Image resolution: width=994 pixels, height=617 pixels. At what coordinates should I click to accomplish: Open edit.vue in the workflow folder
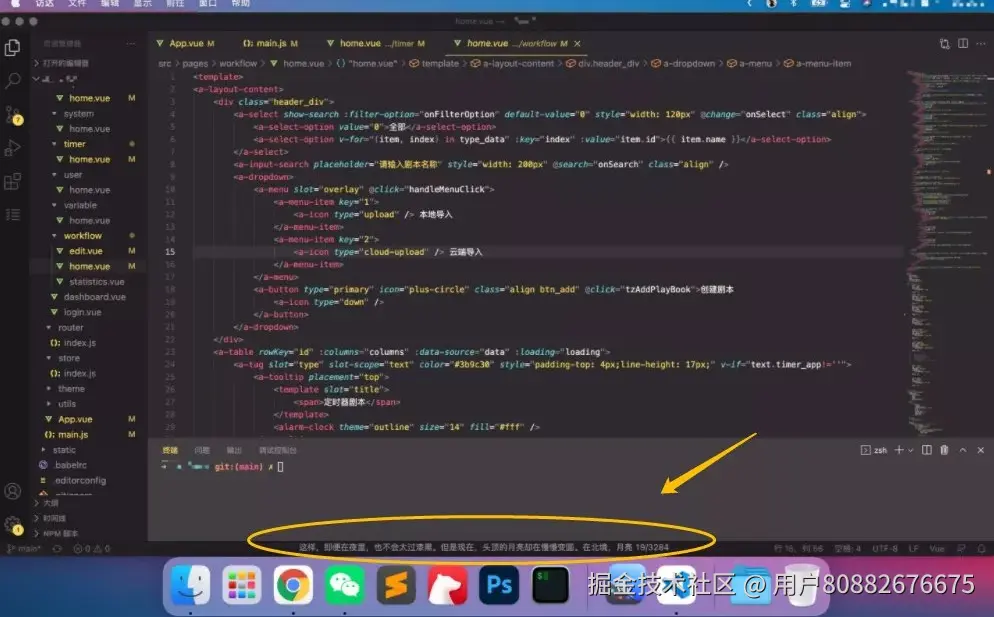(86, 251)
